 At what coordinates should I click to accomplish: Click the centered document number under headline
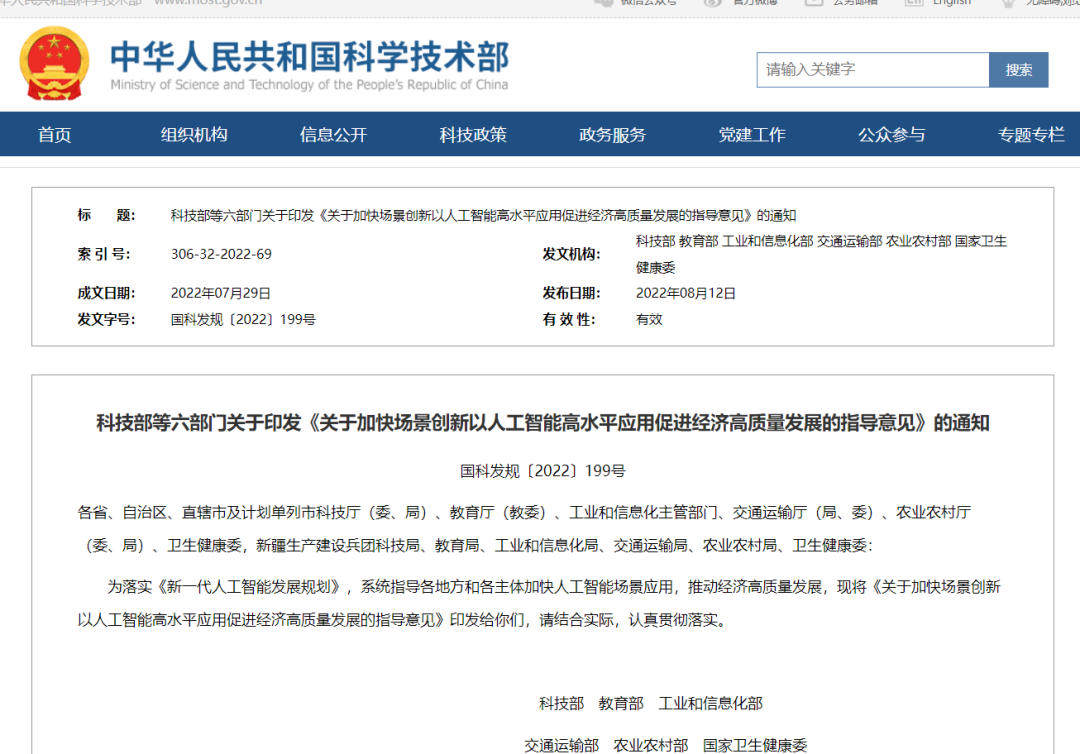[543, 471]
